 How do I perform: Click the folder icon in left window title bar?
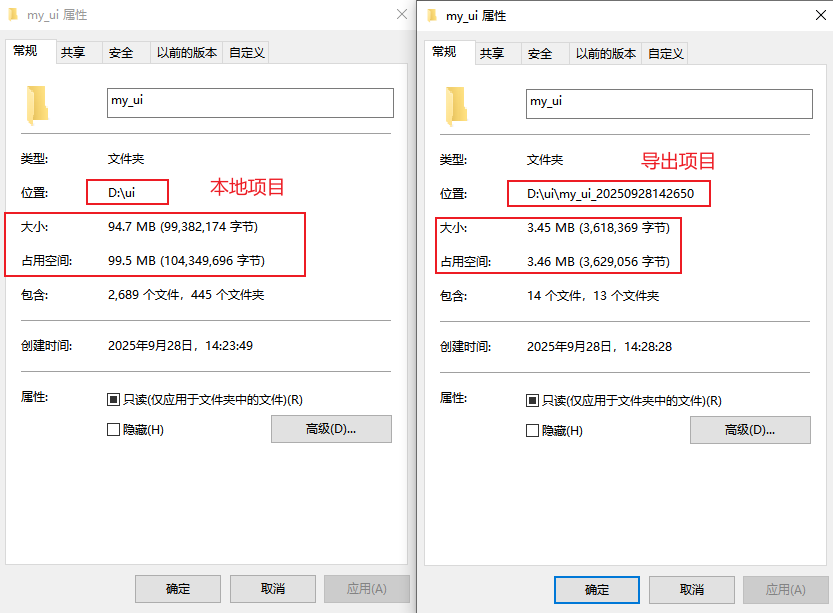click(x=14, y=14)
